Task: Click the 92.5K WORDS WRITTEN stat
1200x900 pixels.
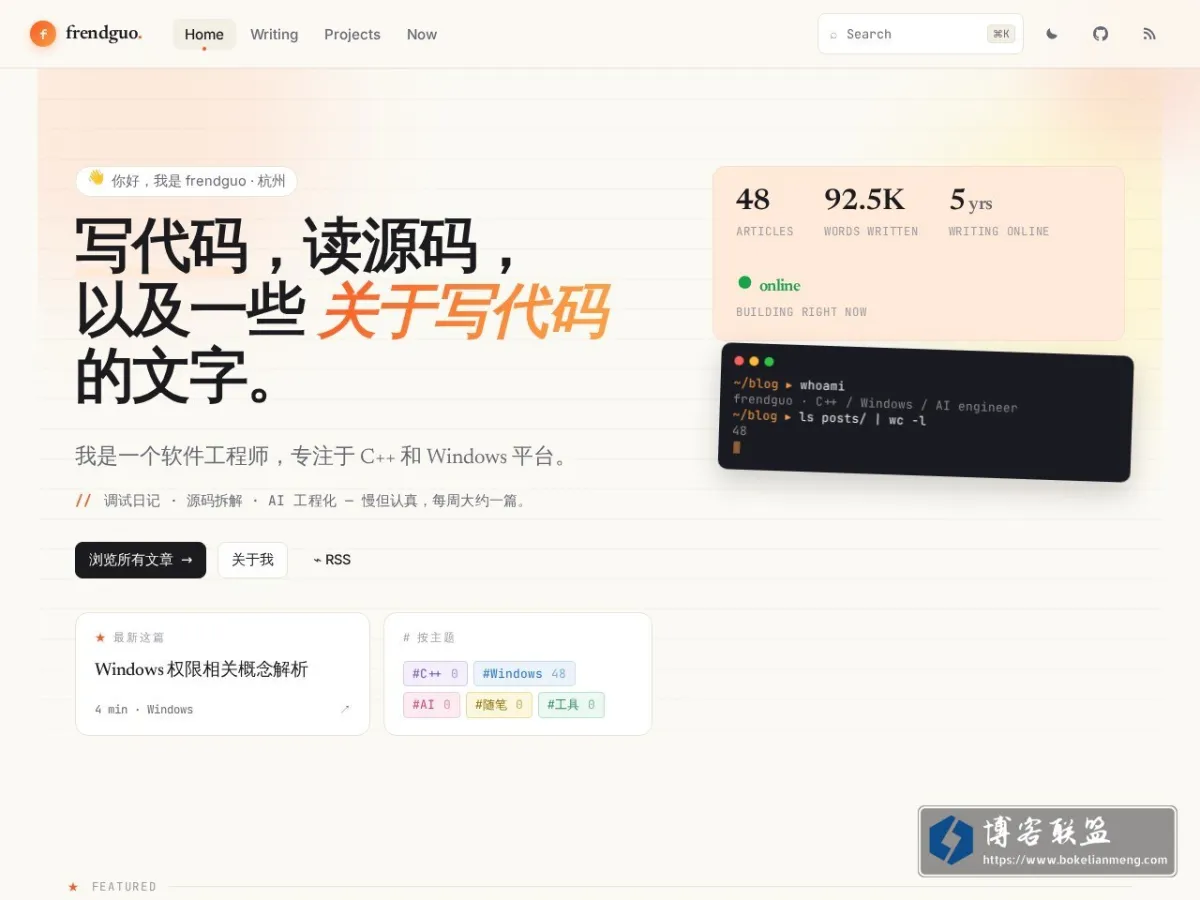Action: tap(870, 212)
